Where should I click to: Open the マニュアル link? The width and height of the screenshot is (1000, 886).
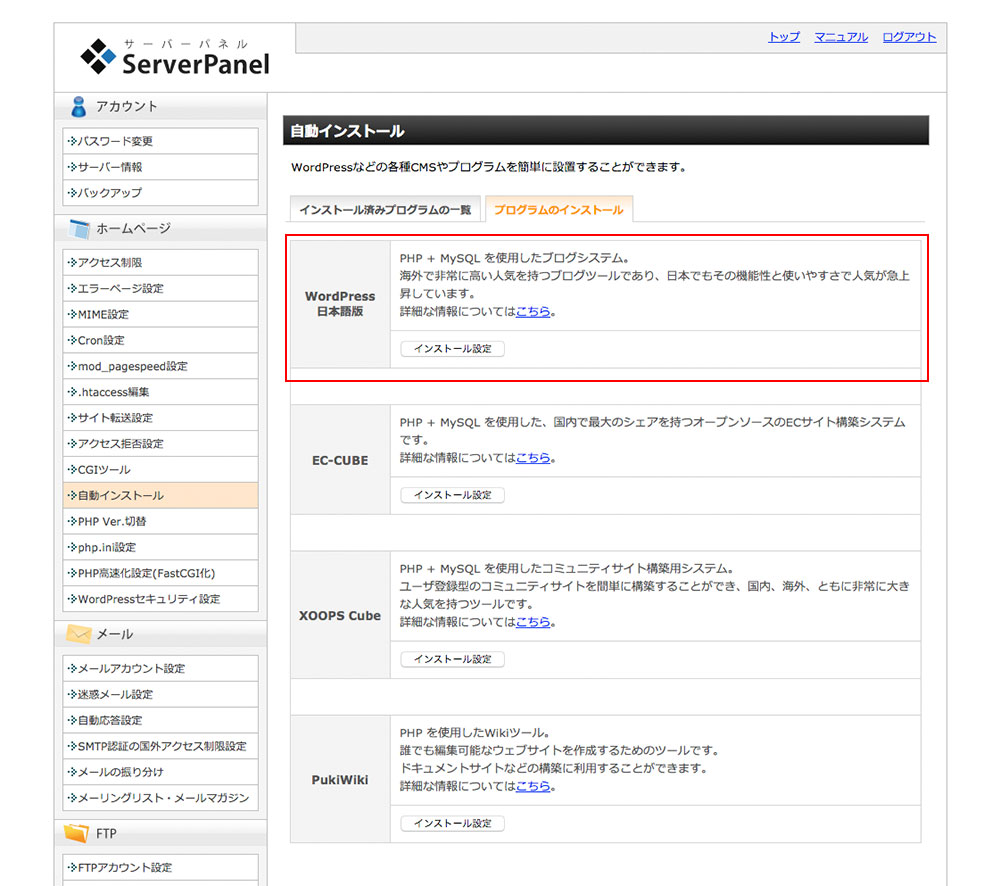pyautogui.click(x=841, y=37)
